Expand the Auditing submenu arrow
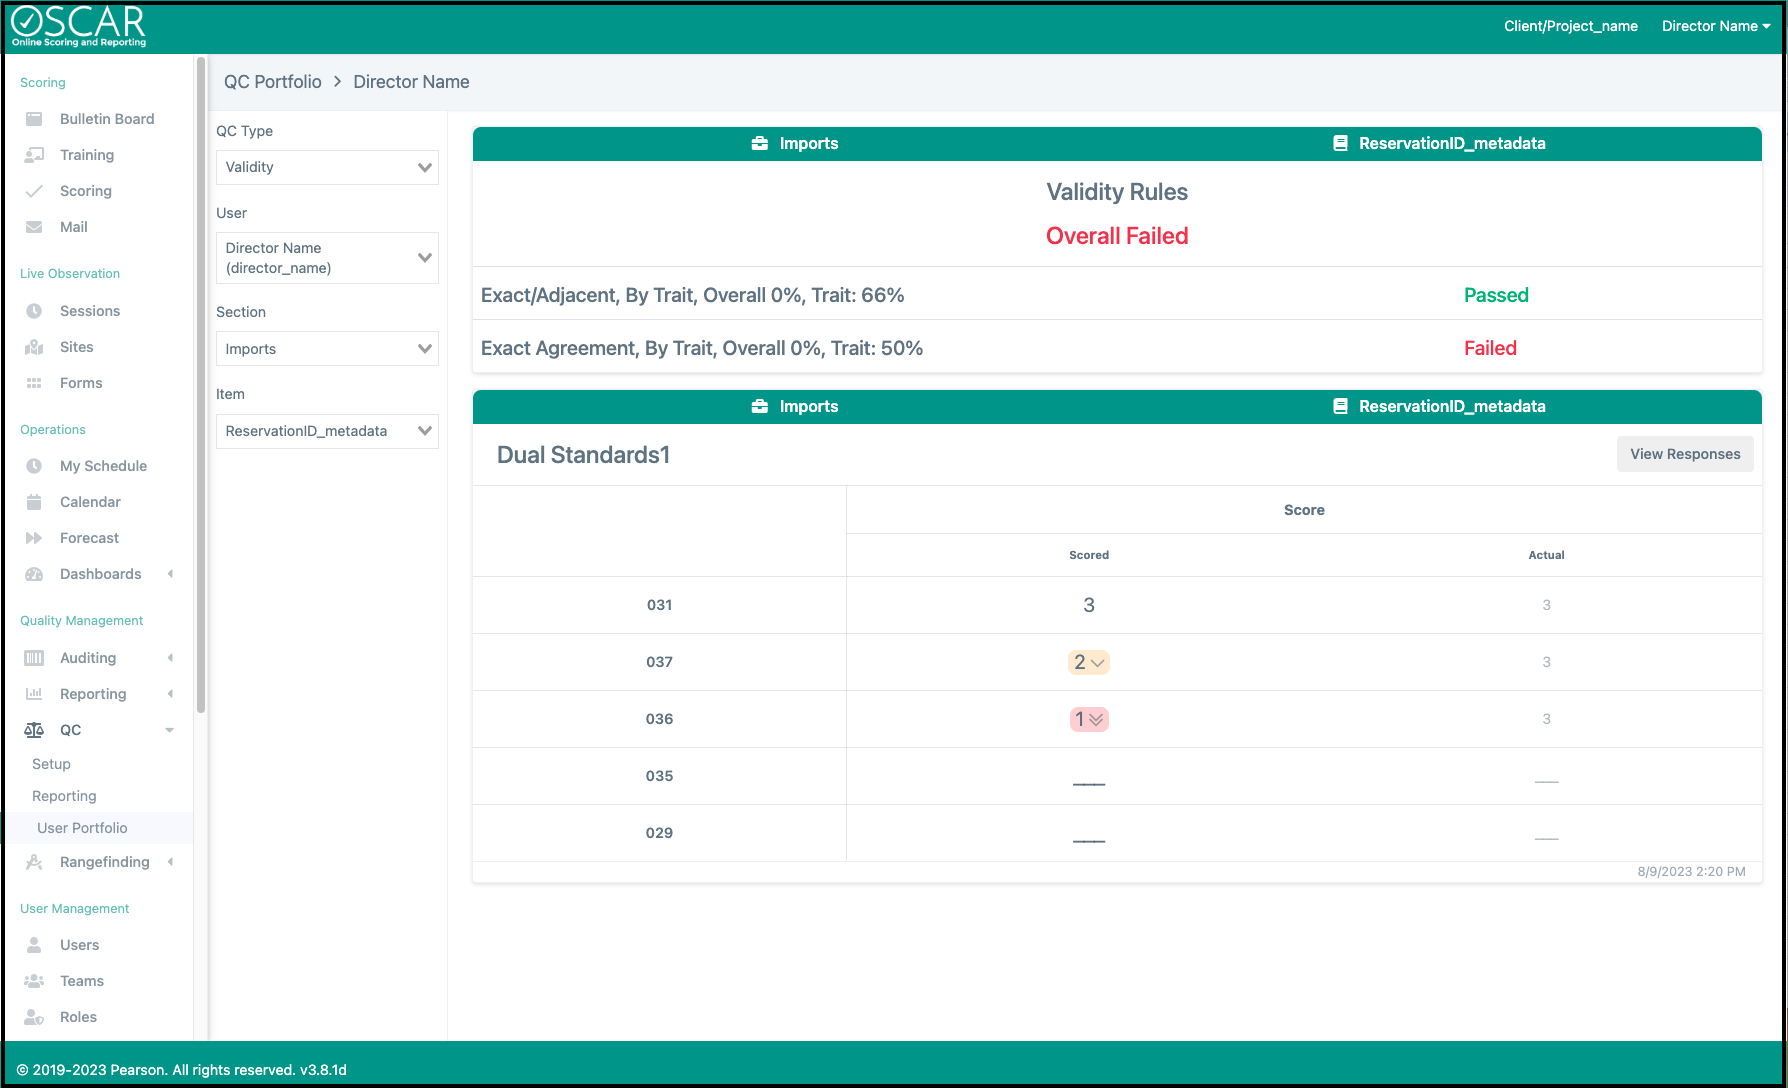Image resolution: width=1788 pixels, height=1088 pixels. click(x=171, y=658)
